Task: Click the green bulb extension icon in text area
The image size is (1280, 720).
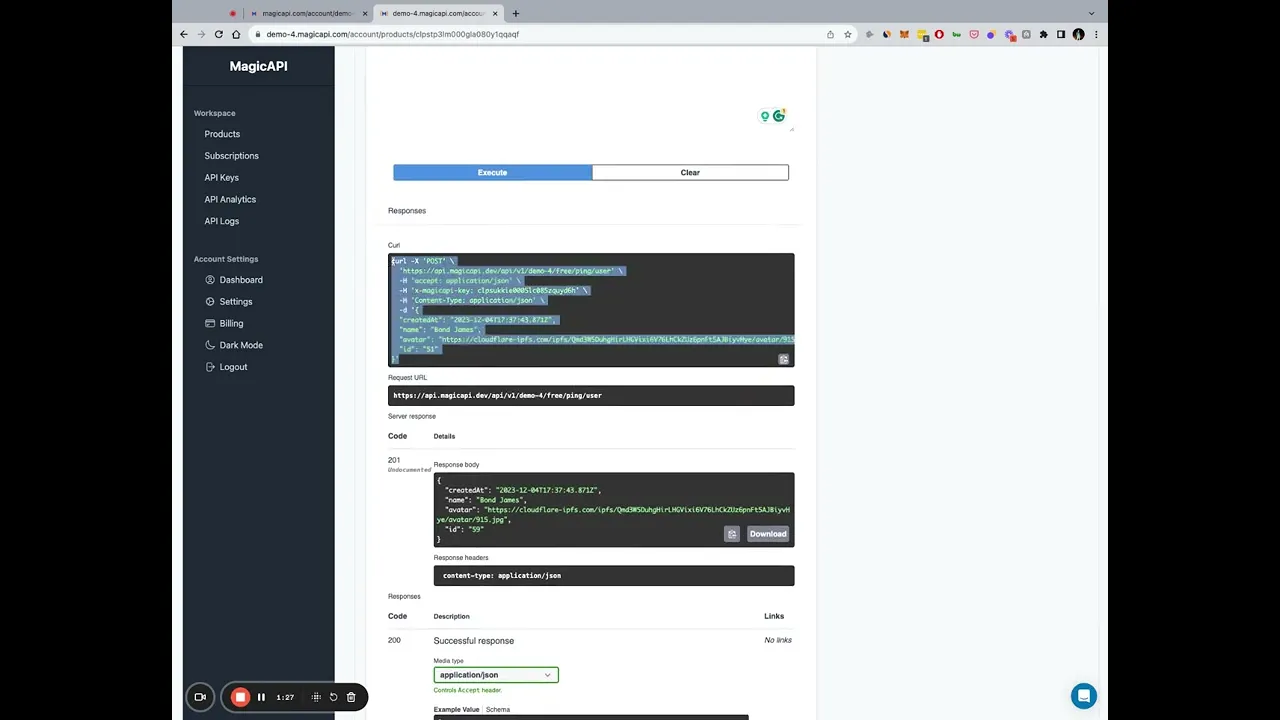Action: coord(765,117)
